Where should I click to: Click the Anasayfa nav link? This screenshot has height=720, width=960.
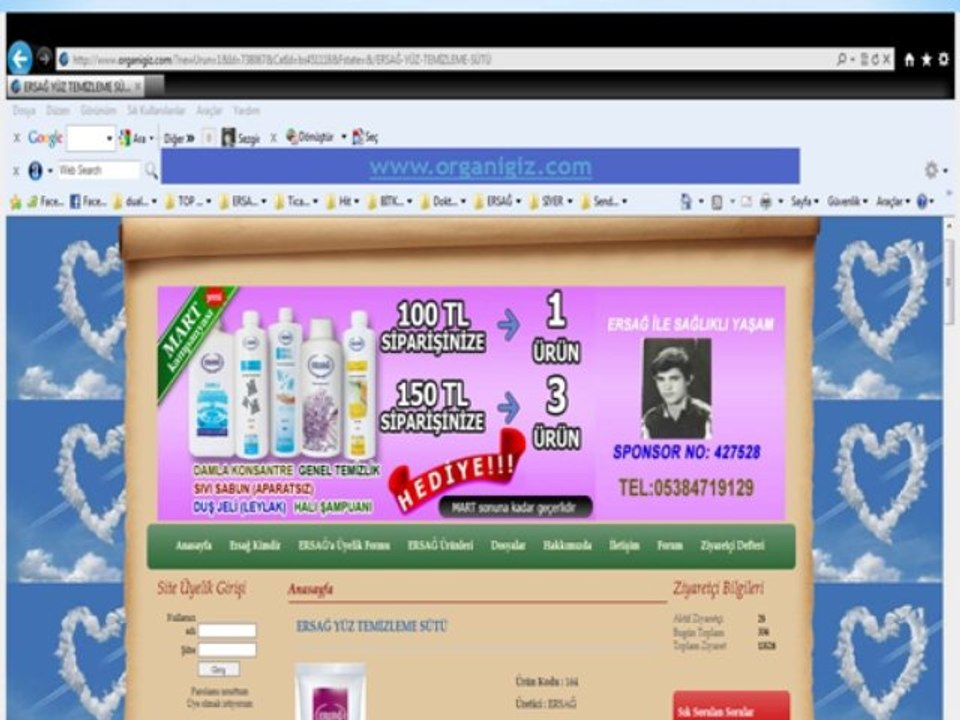point(193,546)
